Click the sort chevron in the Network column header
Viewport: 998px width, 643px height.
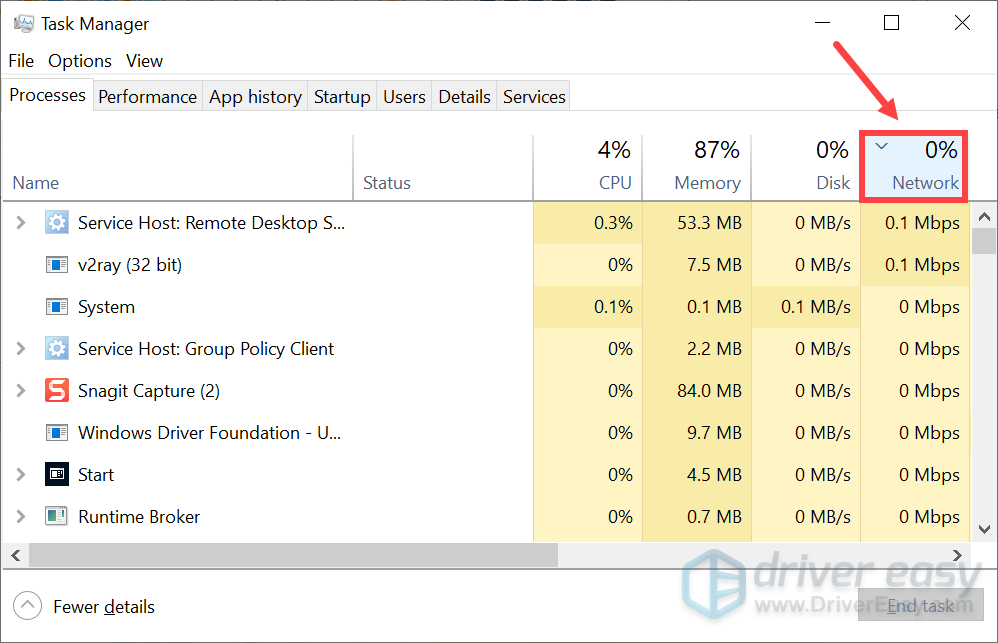(882, 146)
